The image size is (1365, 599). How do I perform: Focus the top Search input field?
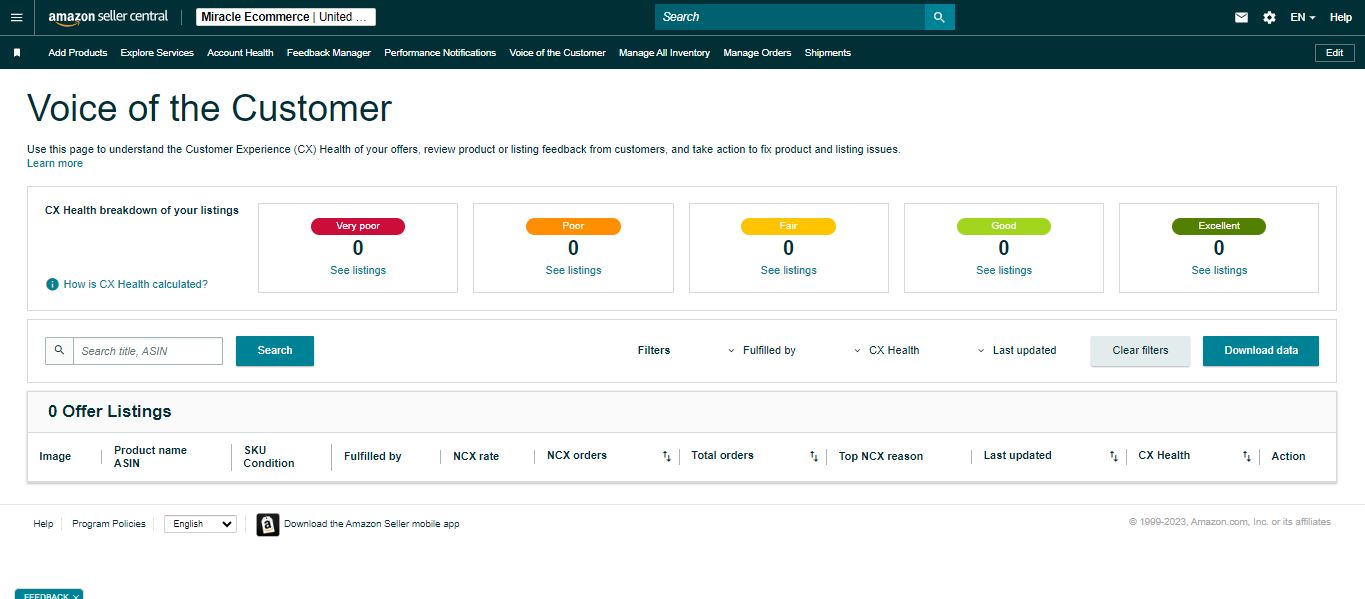[x=790, y=17]
